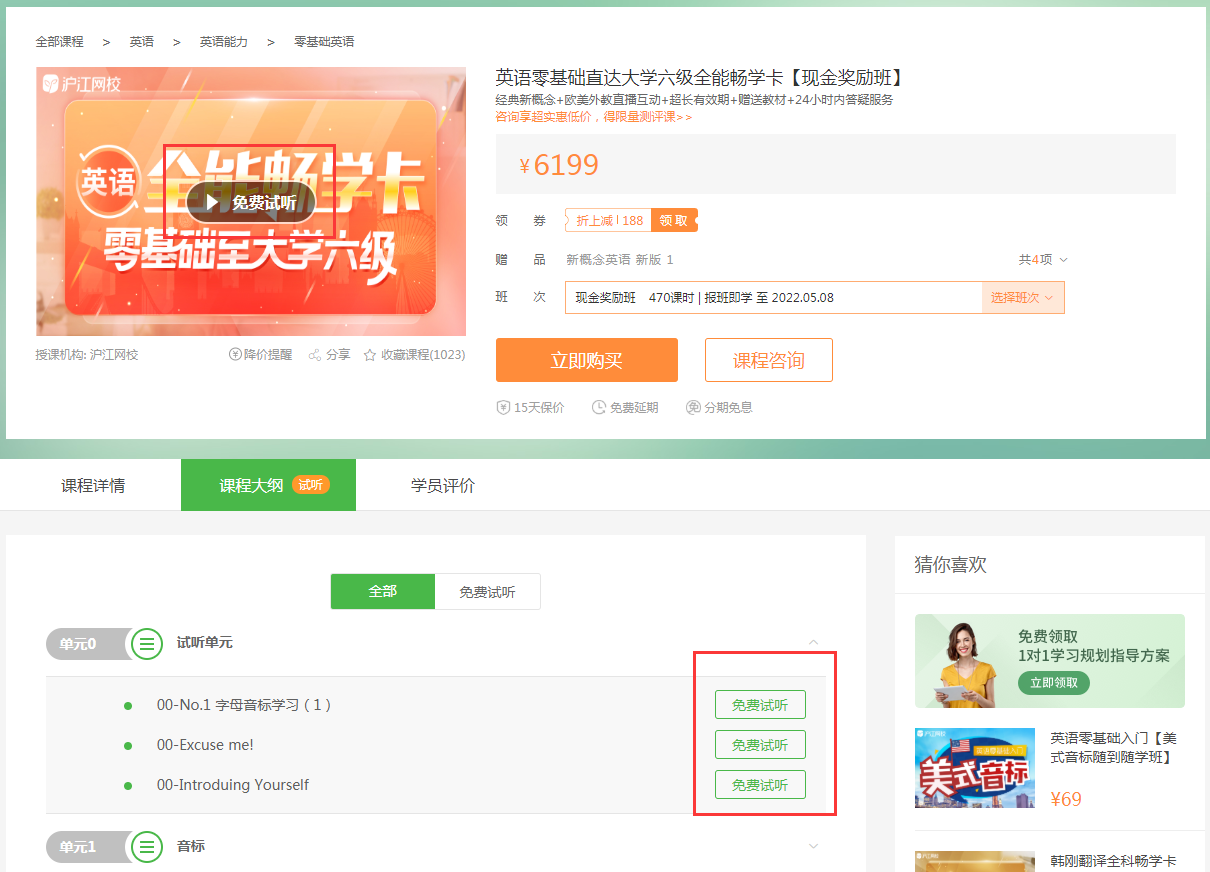
Task: Switch to 课程详情 tab
Action: 93,486
